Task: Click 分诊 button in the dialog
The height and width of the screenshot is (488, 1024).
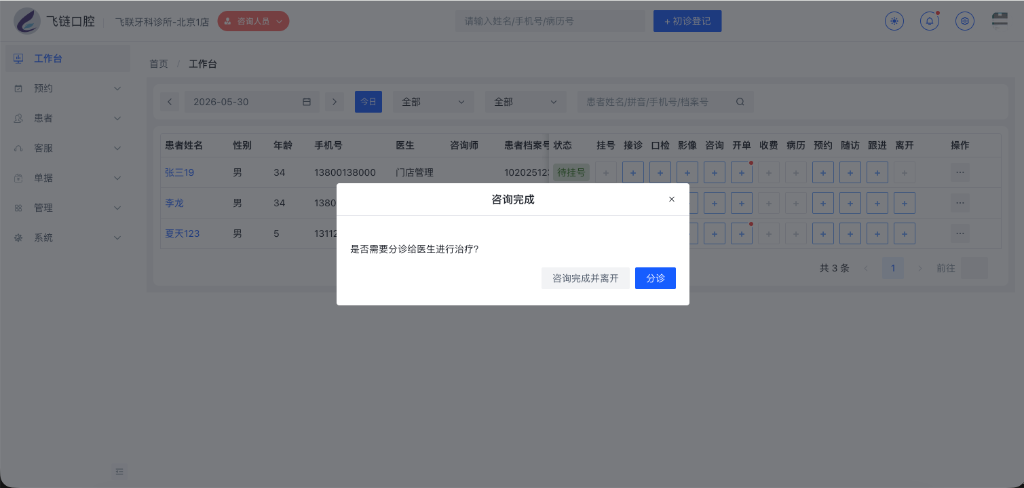Action: point(655,278)
